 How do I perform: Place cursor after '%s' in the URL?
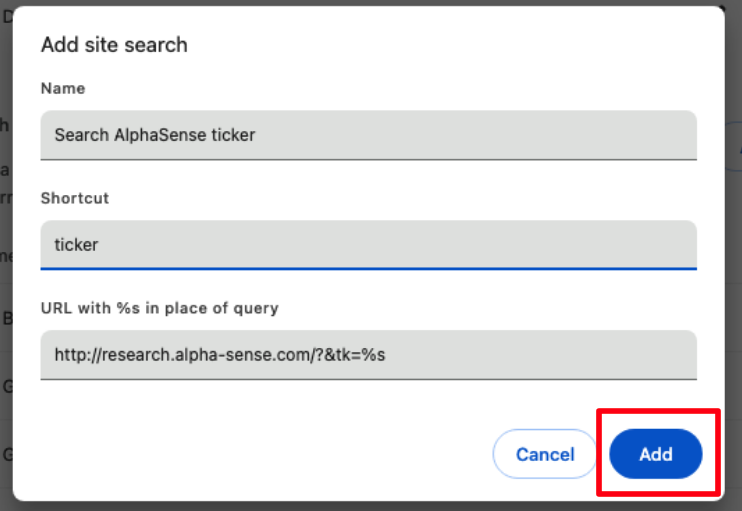(x=387, y=355)
